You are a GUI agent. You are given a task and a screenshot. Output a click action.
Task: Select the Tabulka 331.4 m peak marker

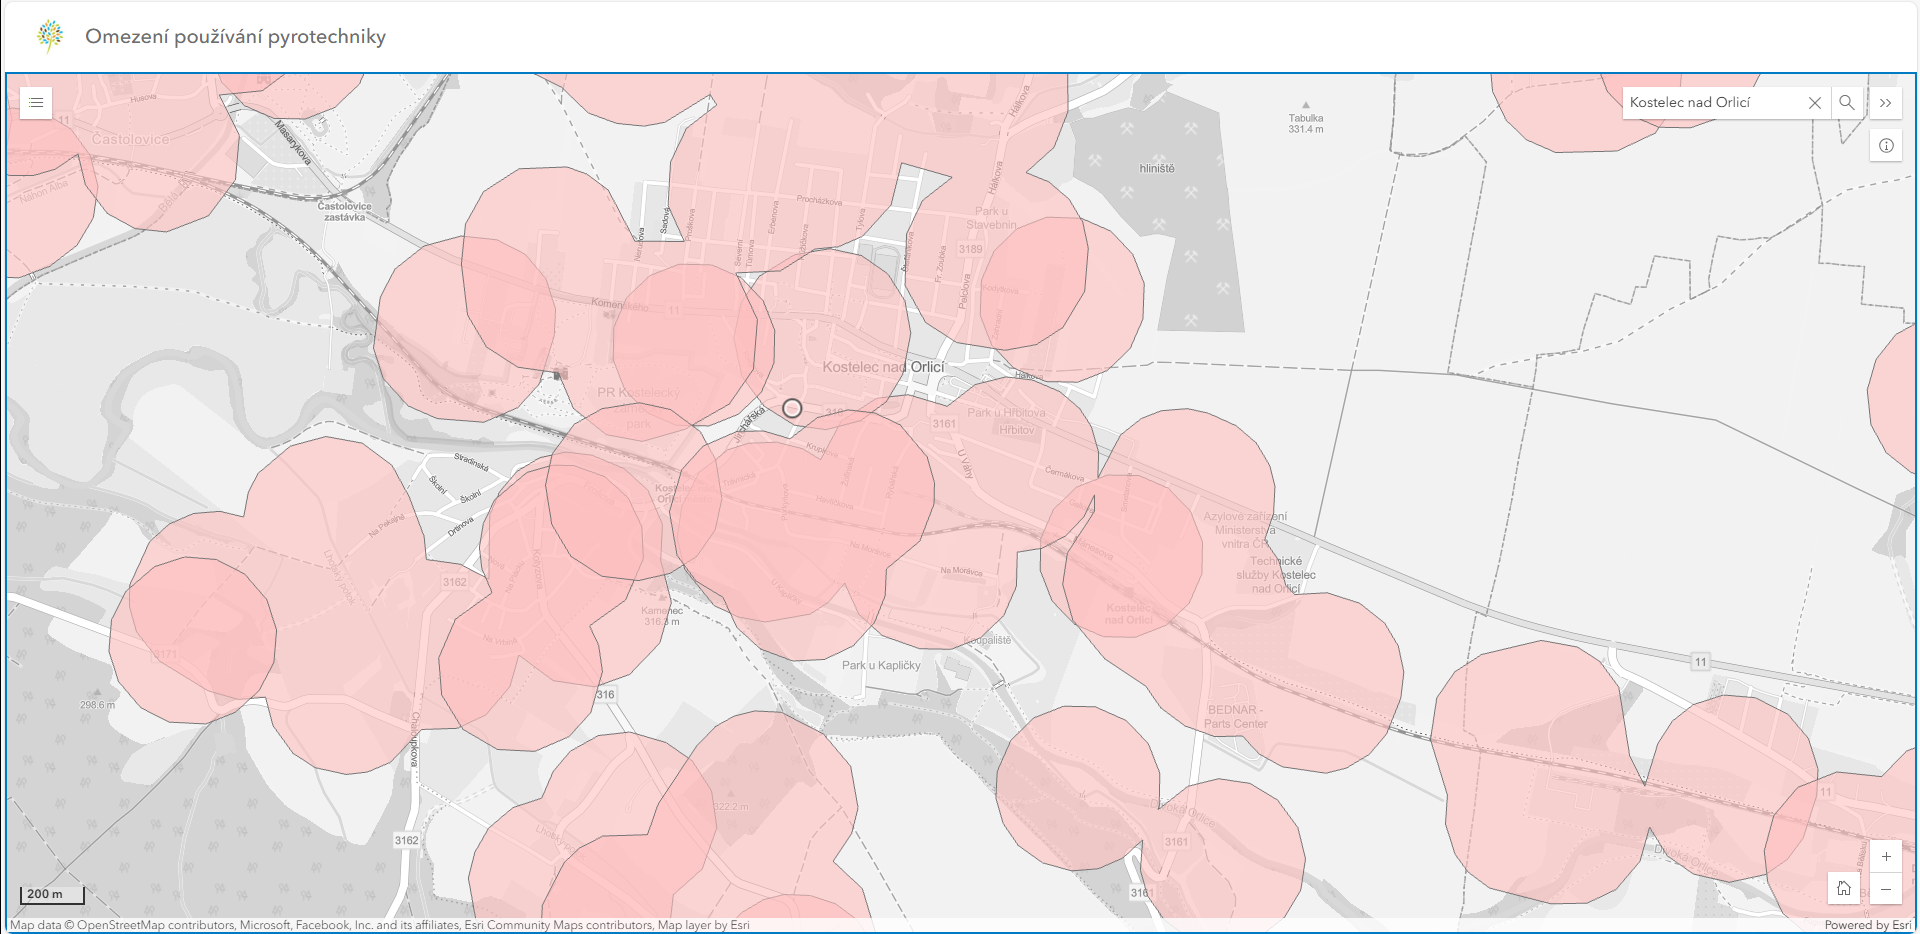pos(1305,106)
